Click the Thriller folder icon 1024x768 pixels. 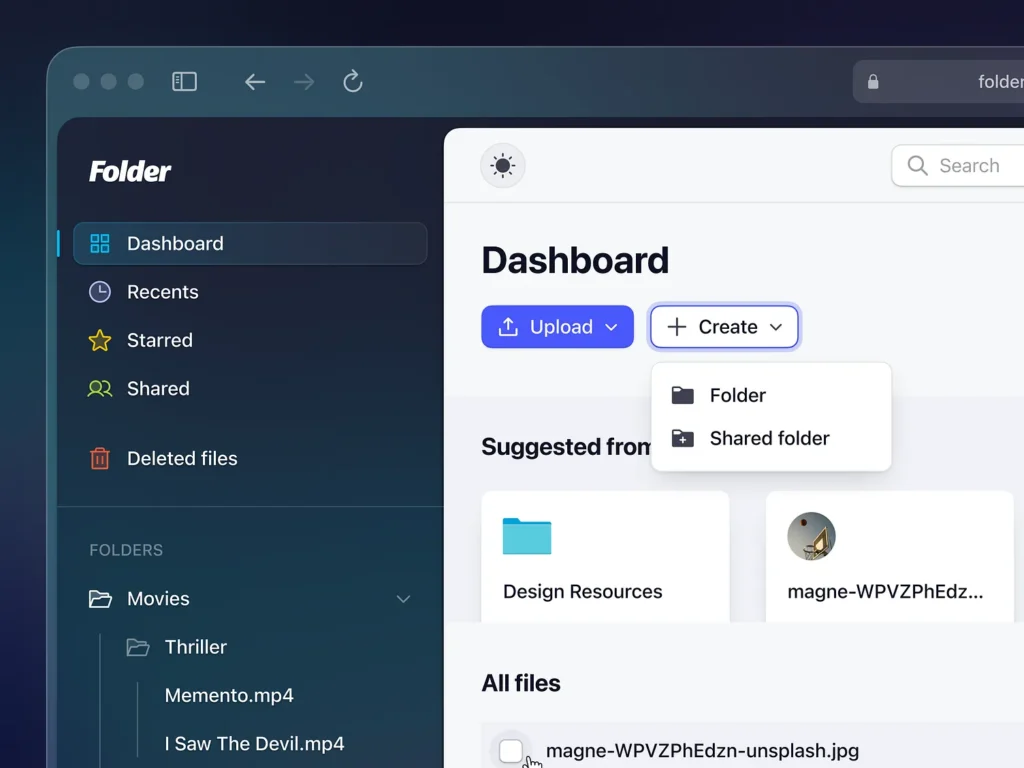click(x=137, y=647)
